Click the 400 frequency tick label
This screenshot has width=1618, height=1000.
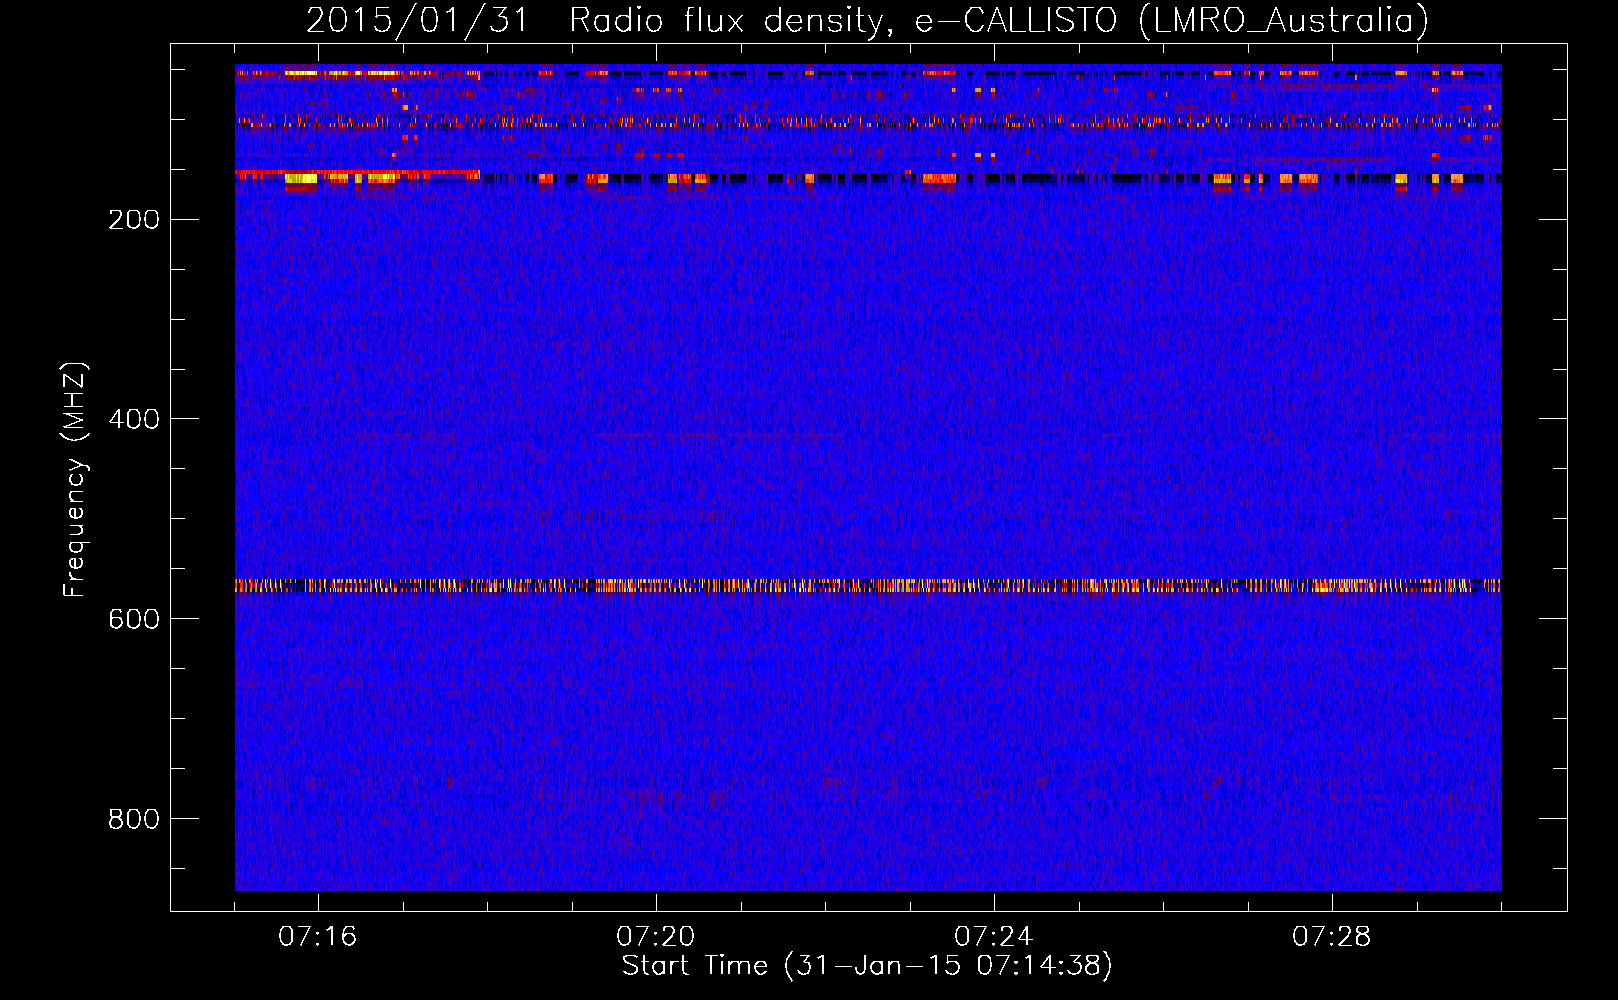(134, 420)
